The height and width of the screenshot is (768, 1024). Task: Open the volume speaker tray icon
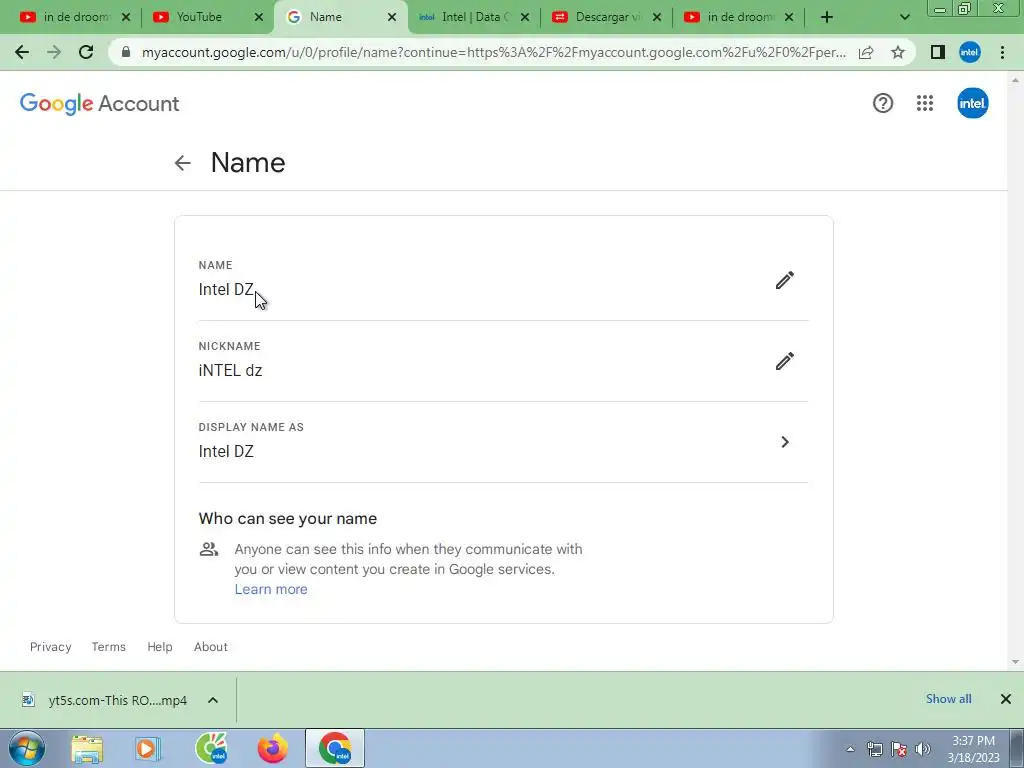point(923,749)
